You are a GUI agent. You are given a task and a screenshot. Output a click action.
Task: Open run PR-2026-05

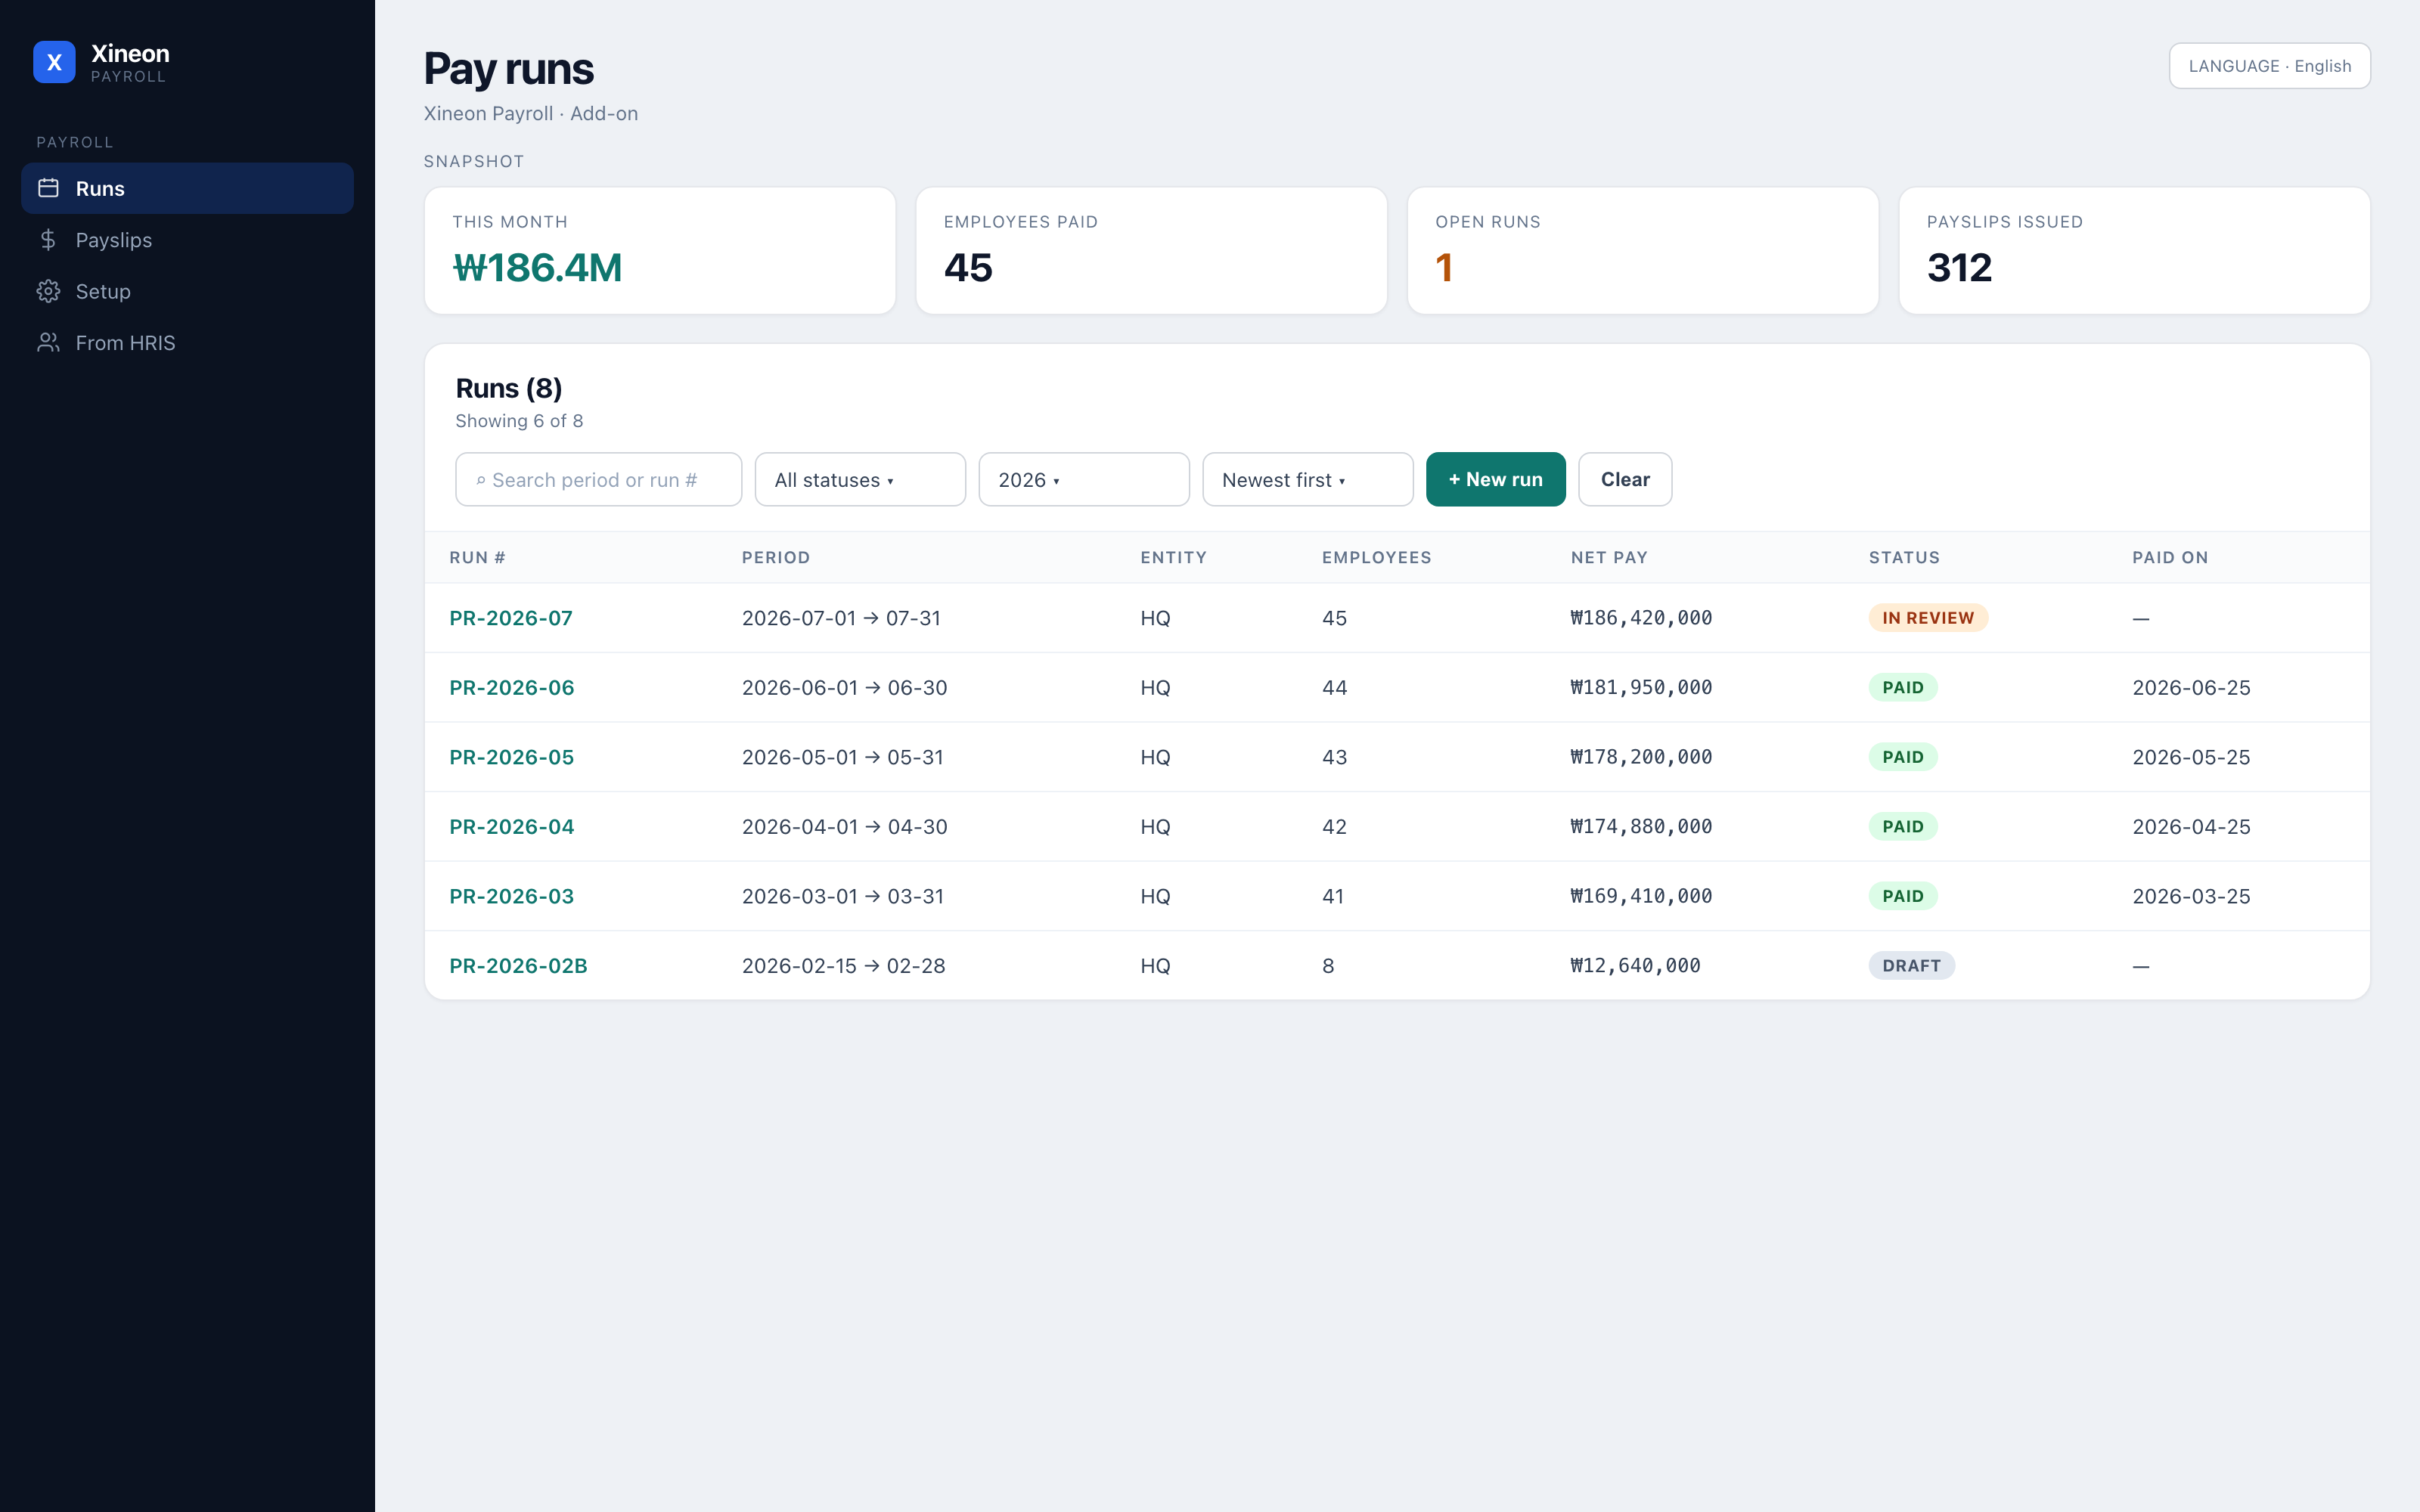512,757
